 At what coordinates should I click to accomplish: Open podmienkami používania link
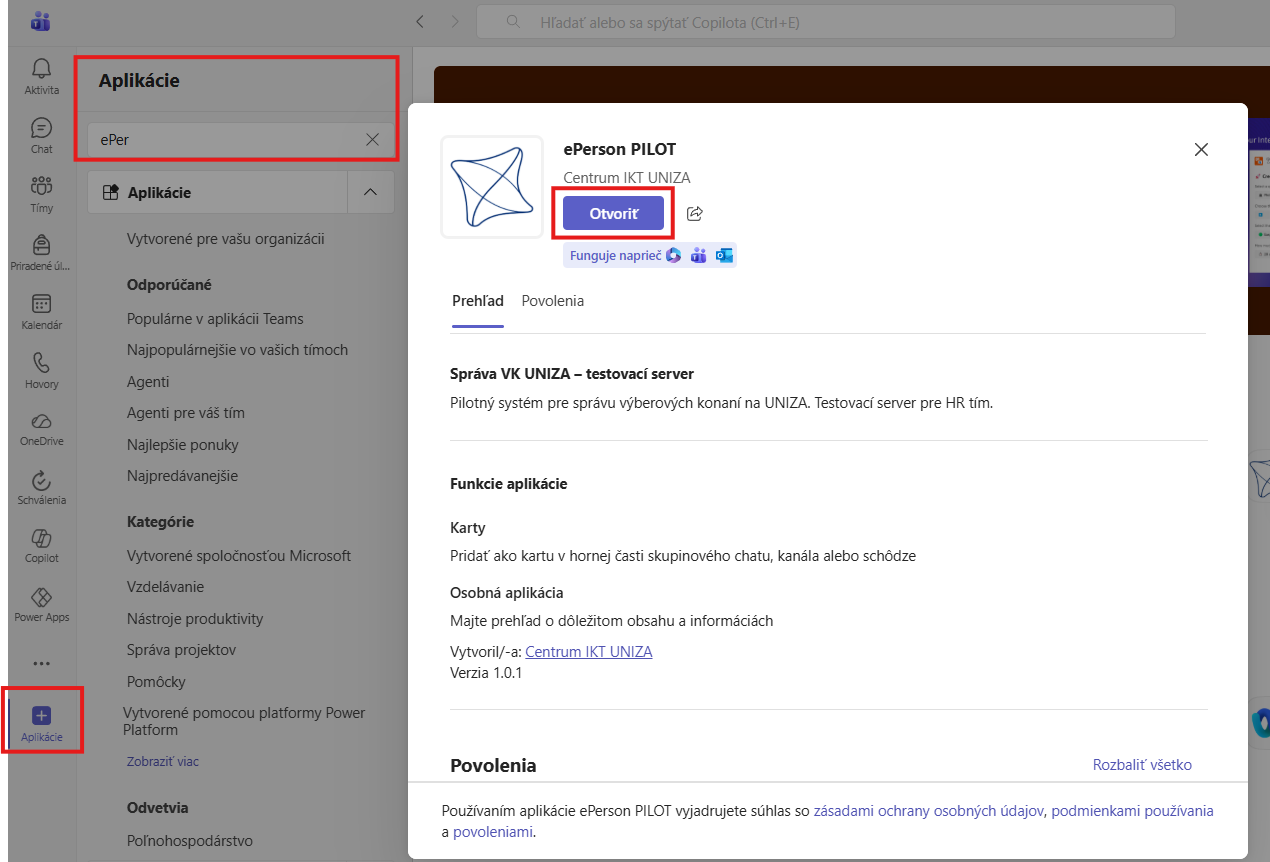point(1133,811)
